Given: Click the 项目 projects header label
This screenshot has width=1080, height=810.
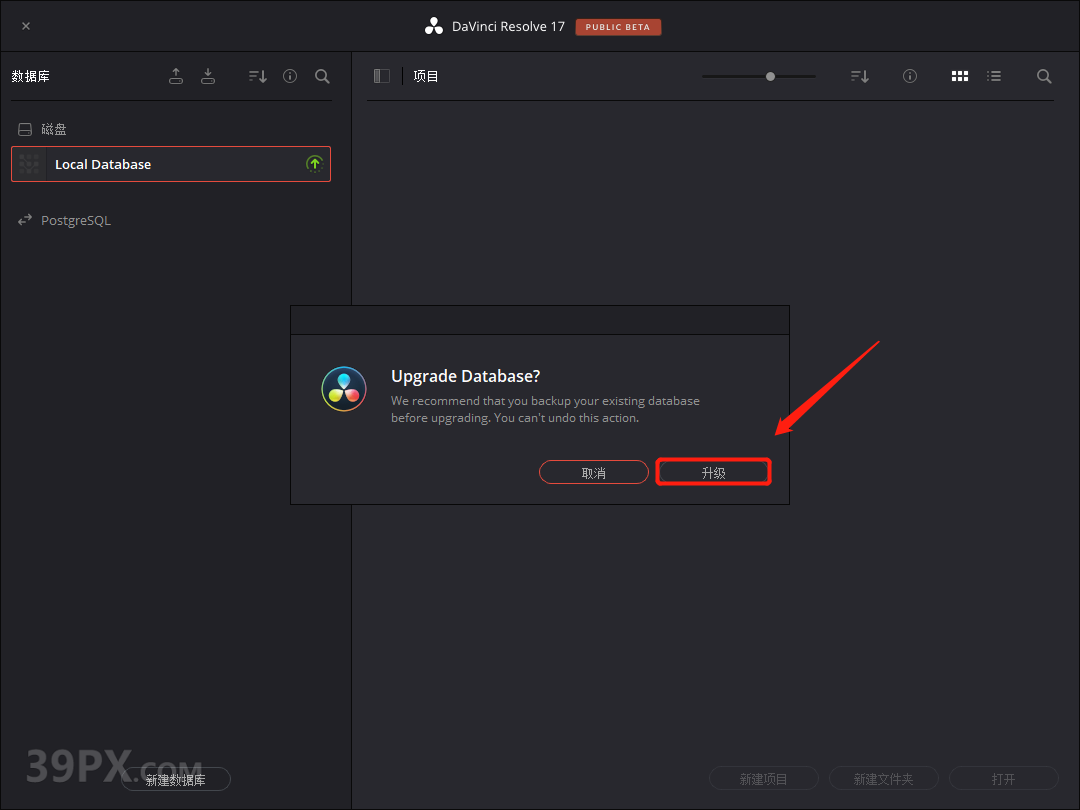Looking at the screenshot, I should [x=426, y=76].
